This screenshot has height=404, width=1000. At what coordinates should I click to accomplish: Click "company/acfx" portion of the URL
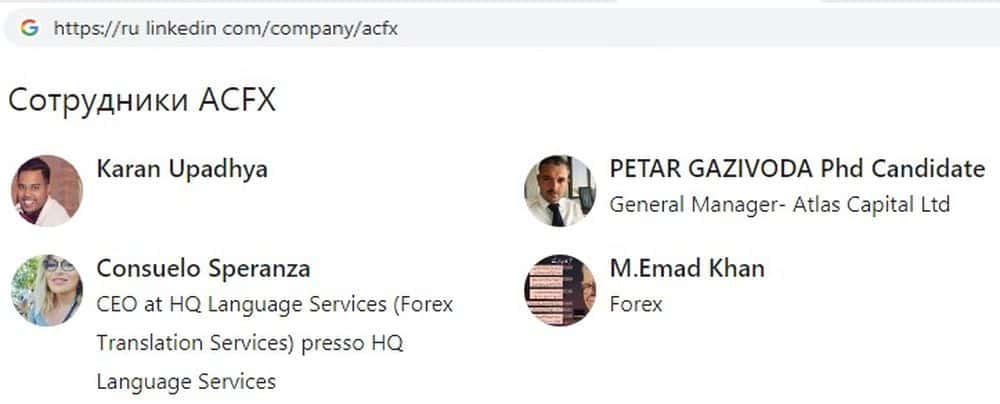331,28
